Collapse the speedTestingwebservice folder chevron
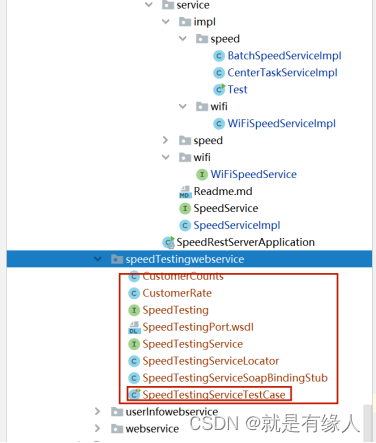 98,259
